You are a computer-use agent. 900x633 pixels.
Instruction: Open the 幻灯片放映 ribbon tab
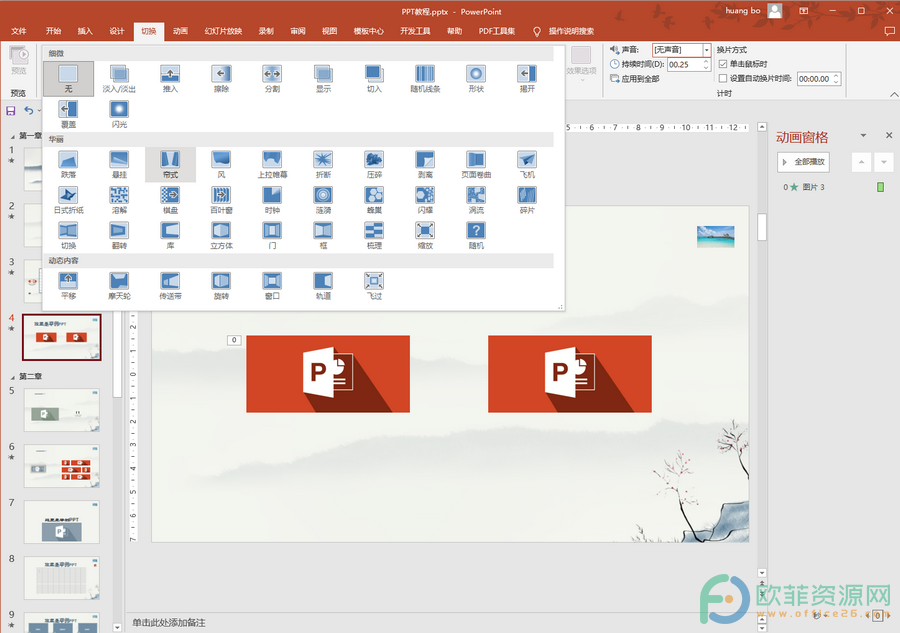tap(223, 31)
